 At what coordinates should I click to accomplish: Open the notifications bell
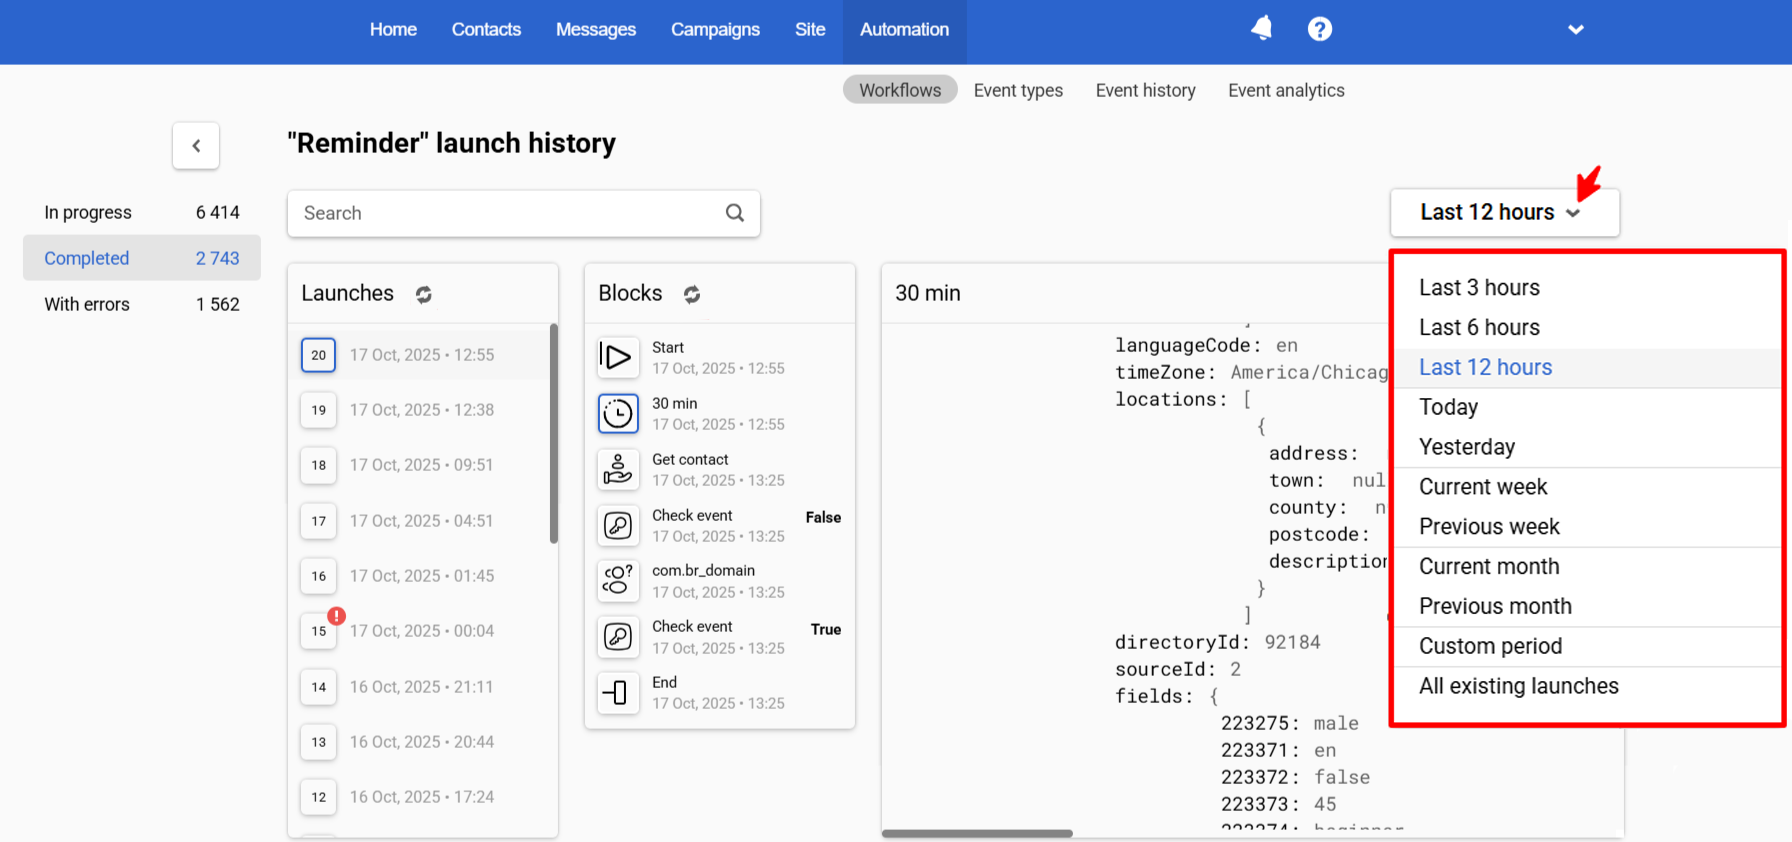1262,29
